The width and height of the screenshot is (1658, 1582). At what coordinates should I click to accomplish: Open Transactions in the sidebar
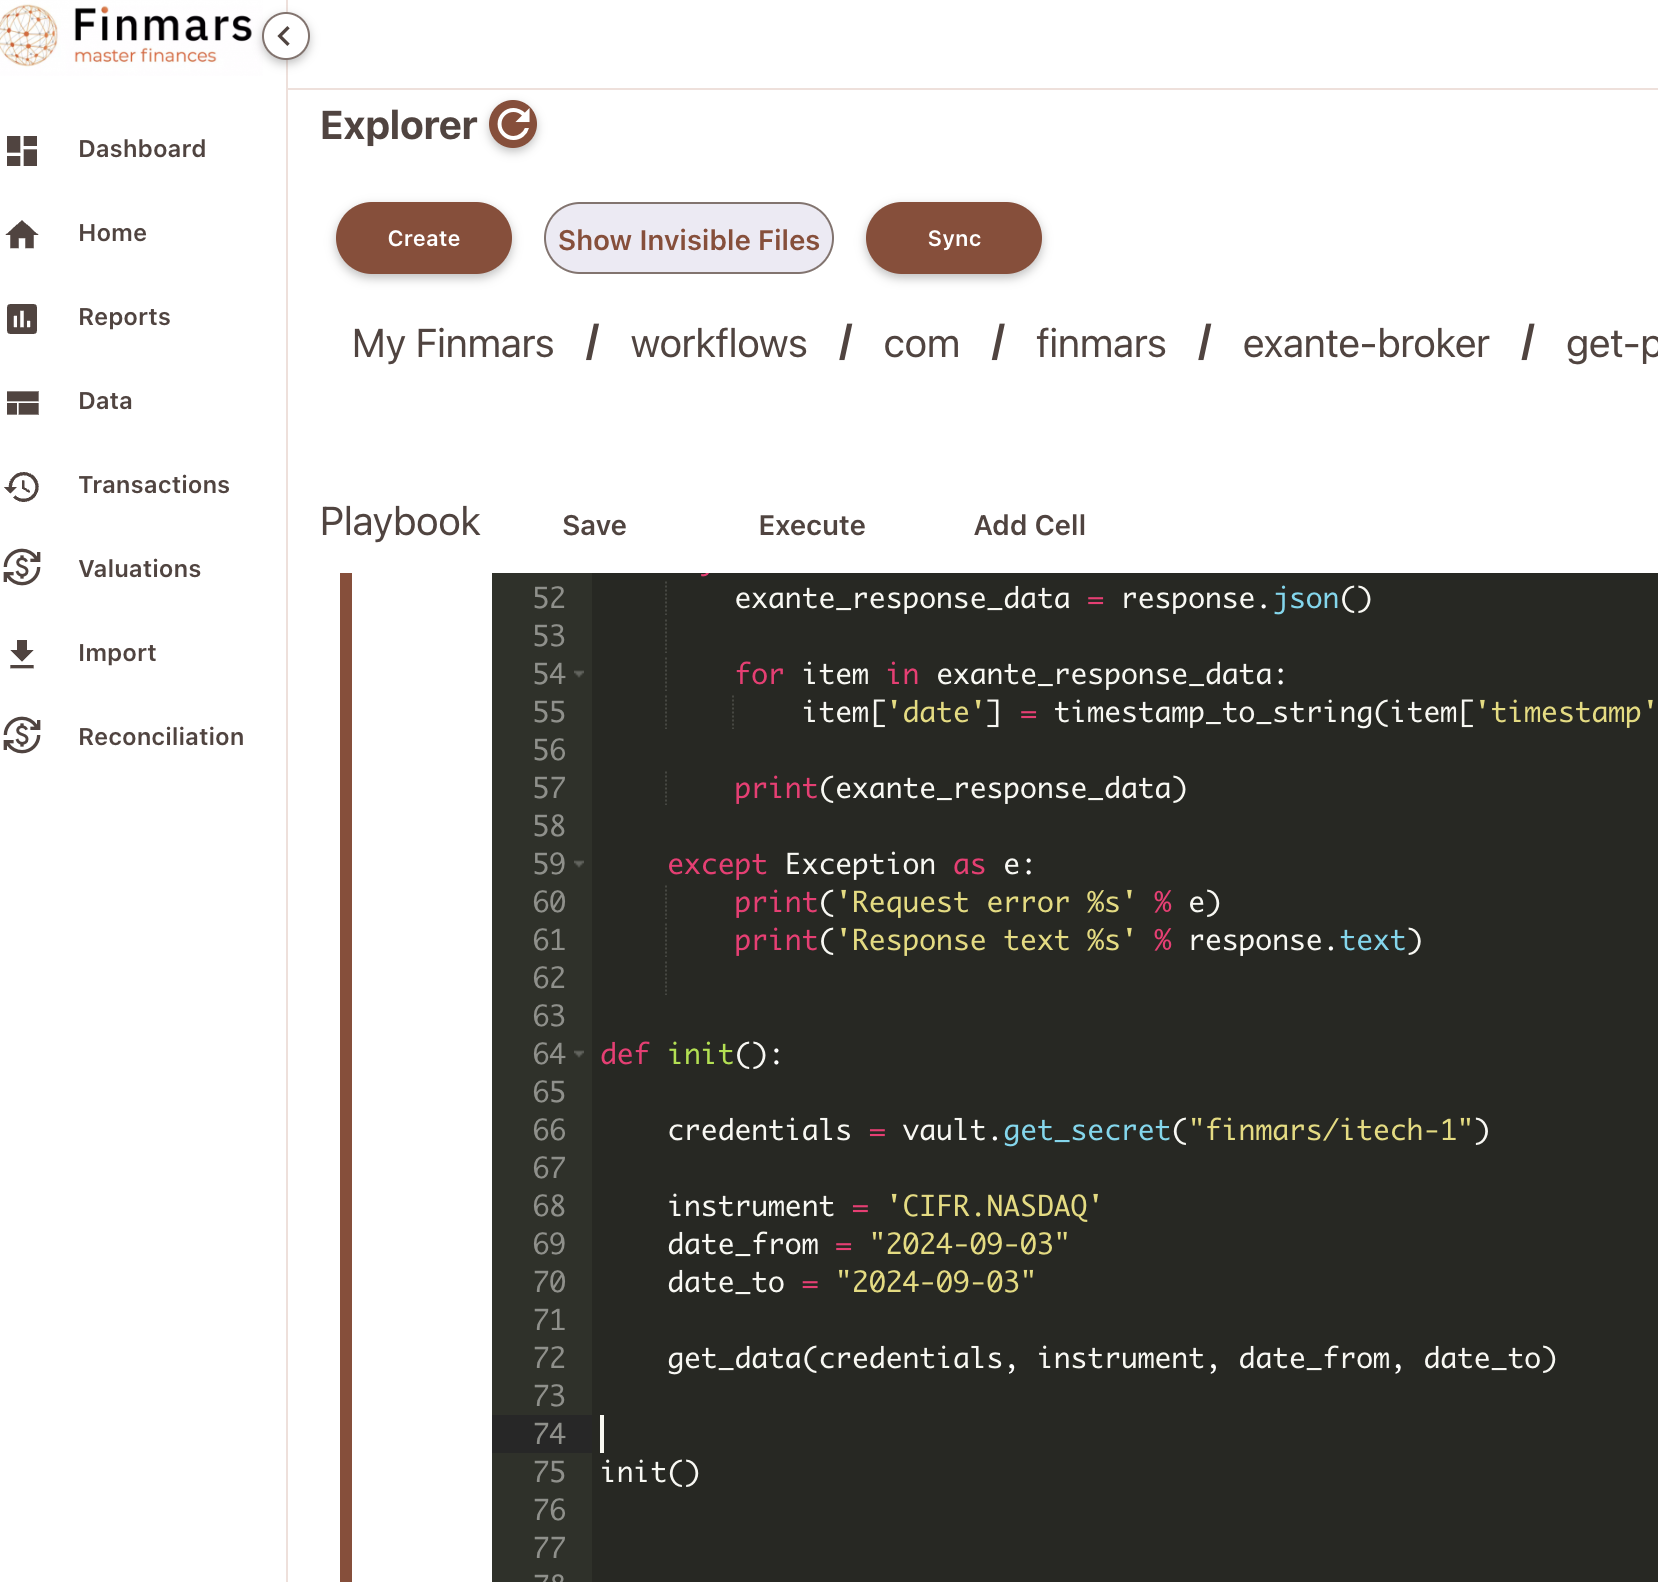point(154,485)
